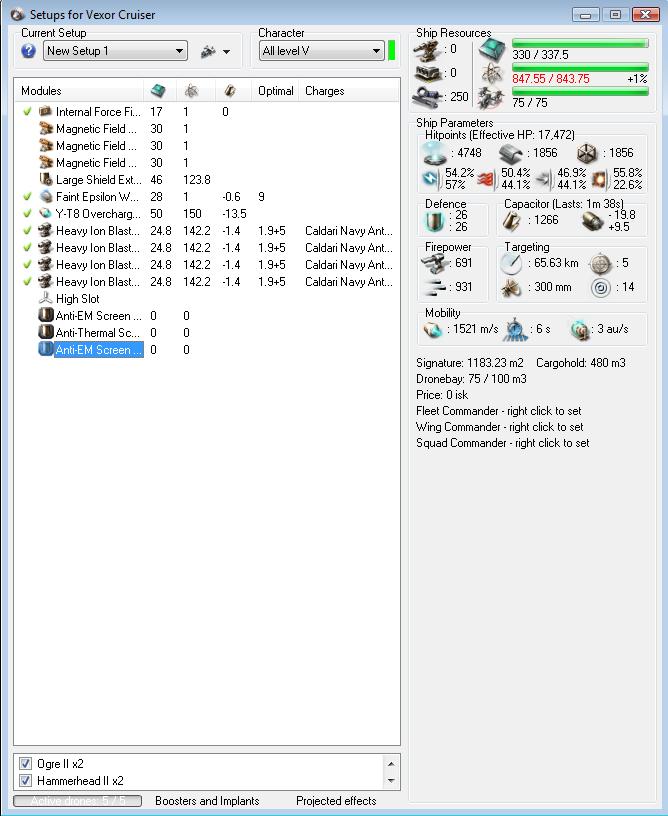Click Squad Commander right click to set

[x=503, y=443]
